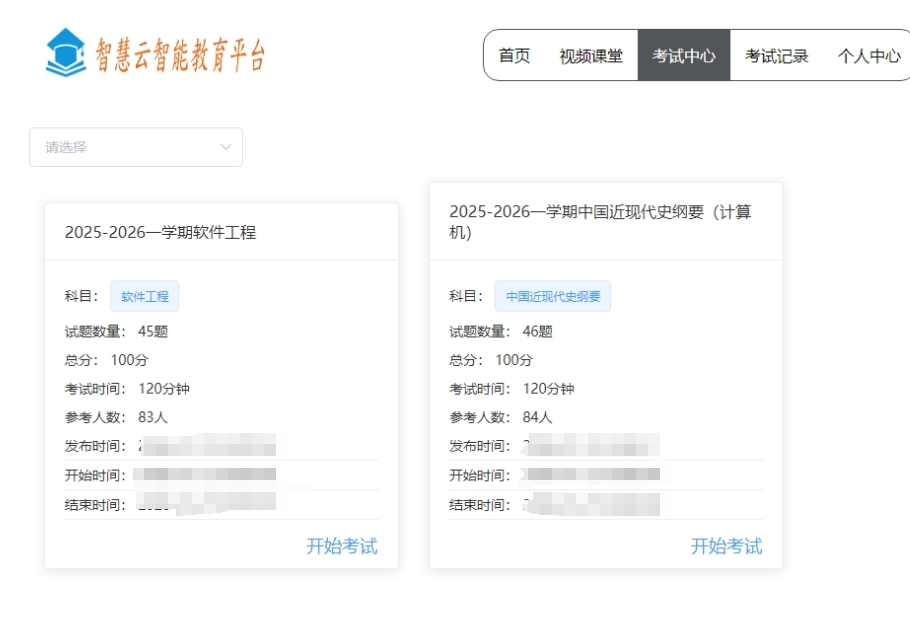Click 100分 total score in 史纲要 card
The image size is (910, 617).
(514, 360)
